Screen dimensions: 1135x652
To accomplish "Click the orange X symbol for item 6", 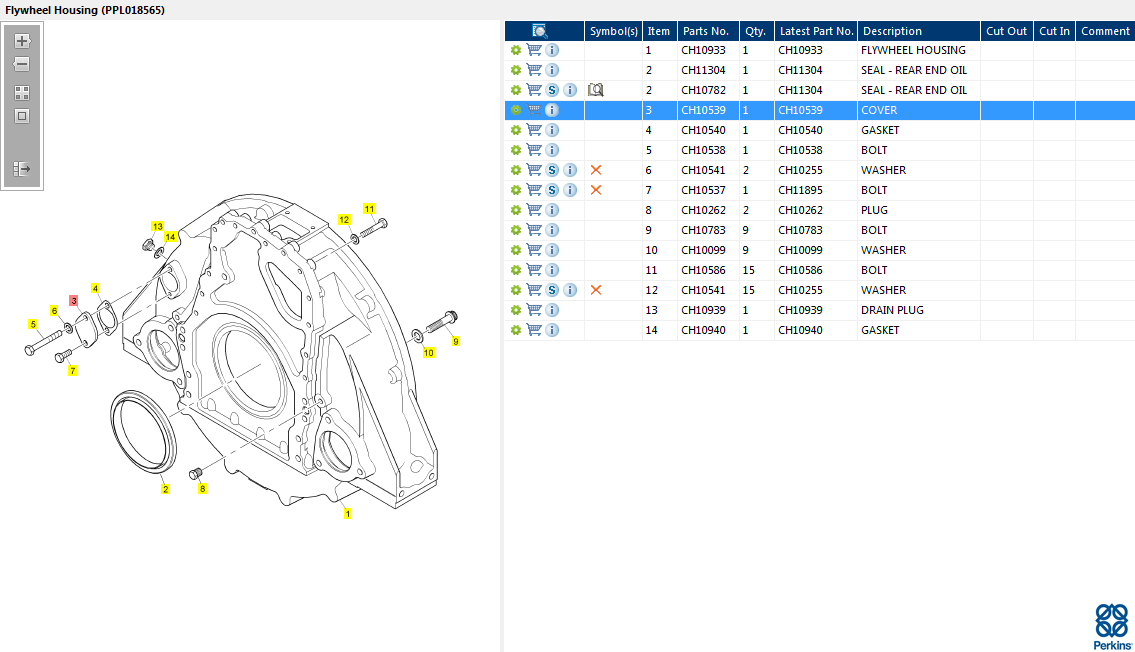I will [x=596, y=170].
